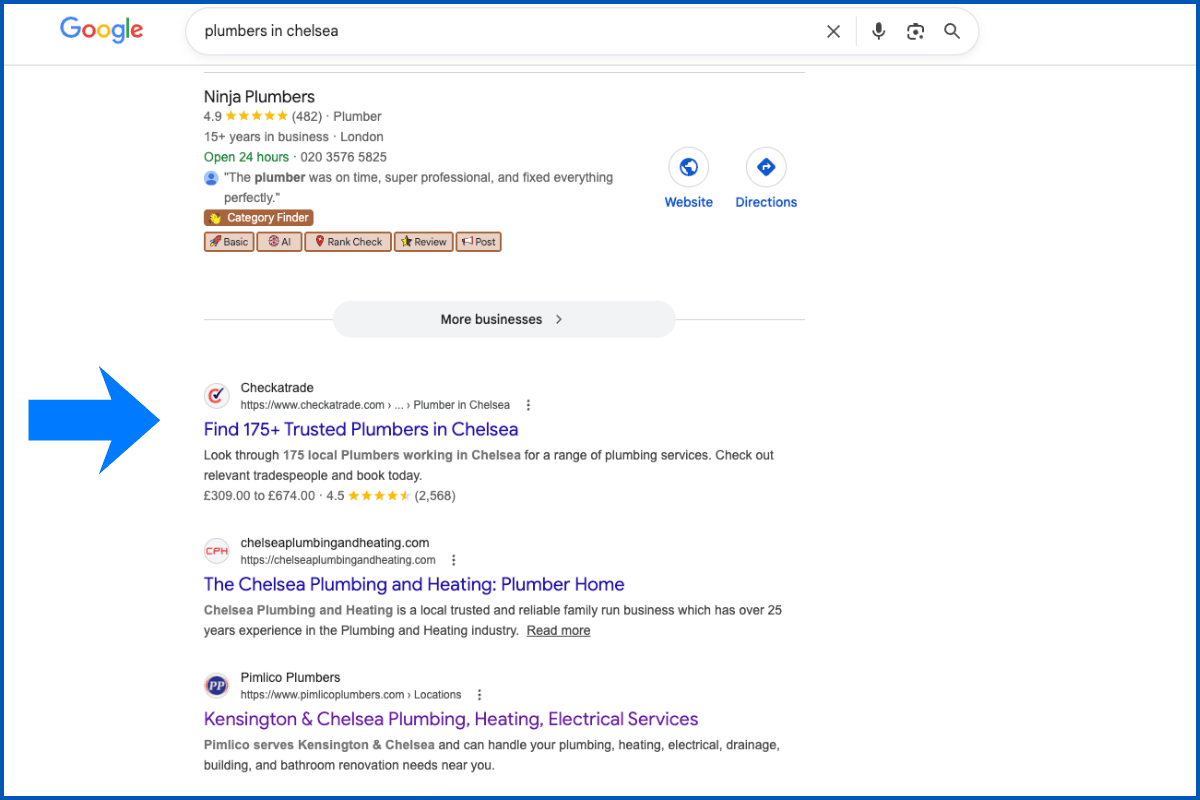Open the Category Finder badge

click(258, 217)
